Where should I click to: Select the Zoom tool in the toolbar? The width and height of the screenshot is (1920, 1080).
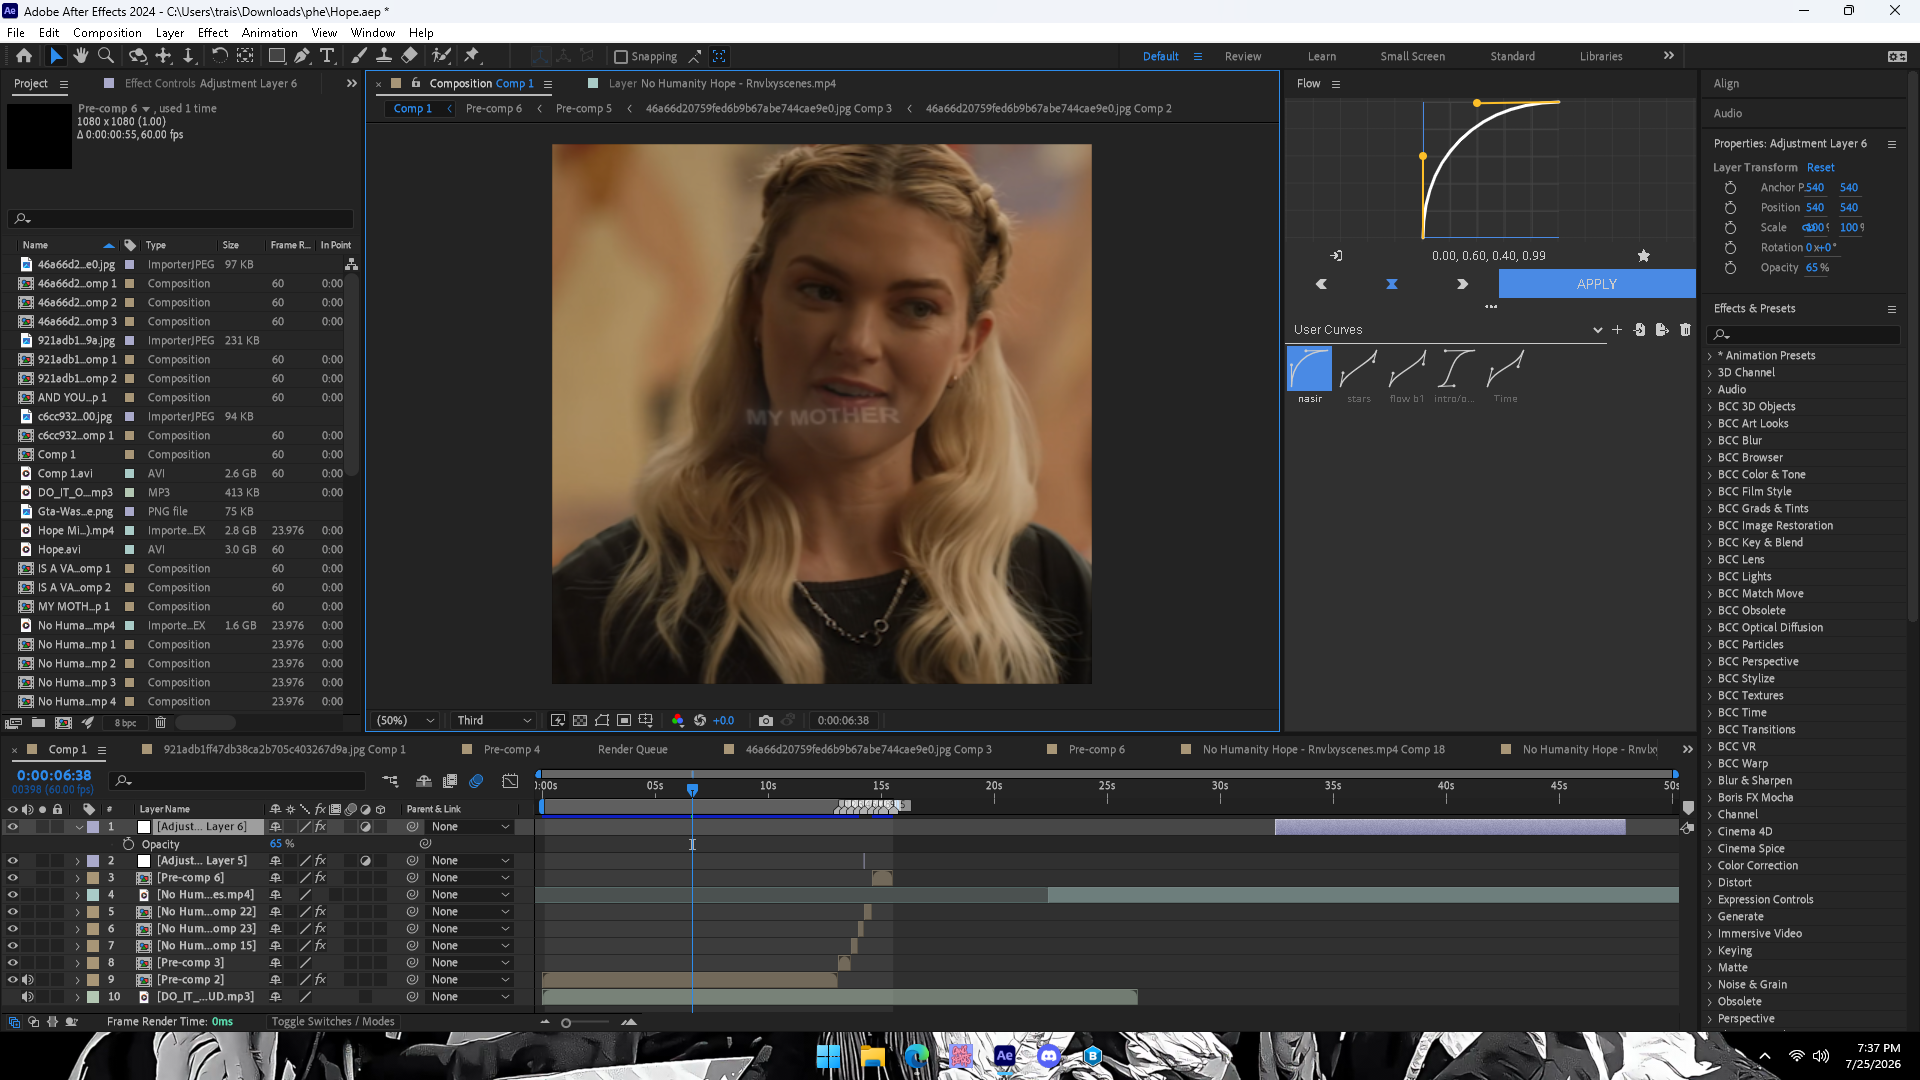point(106,56)
